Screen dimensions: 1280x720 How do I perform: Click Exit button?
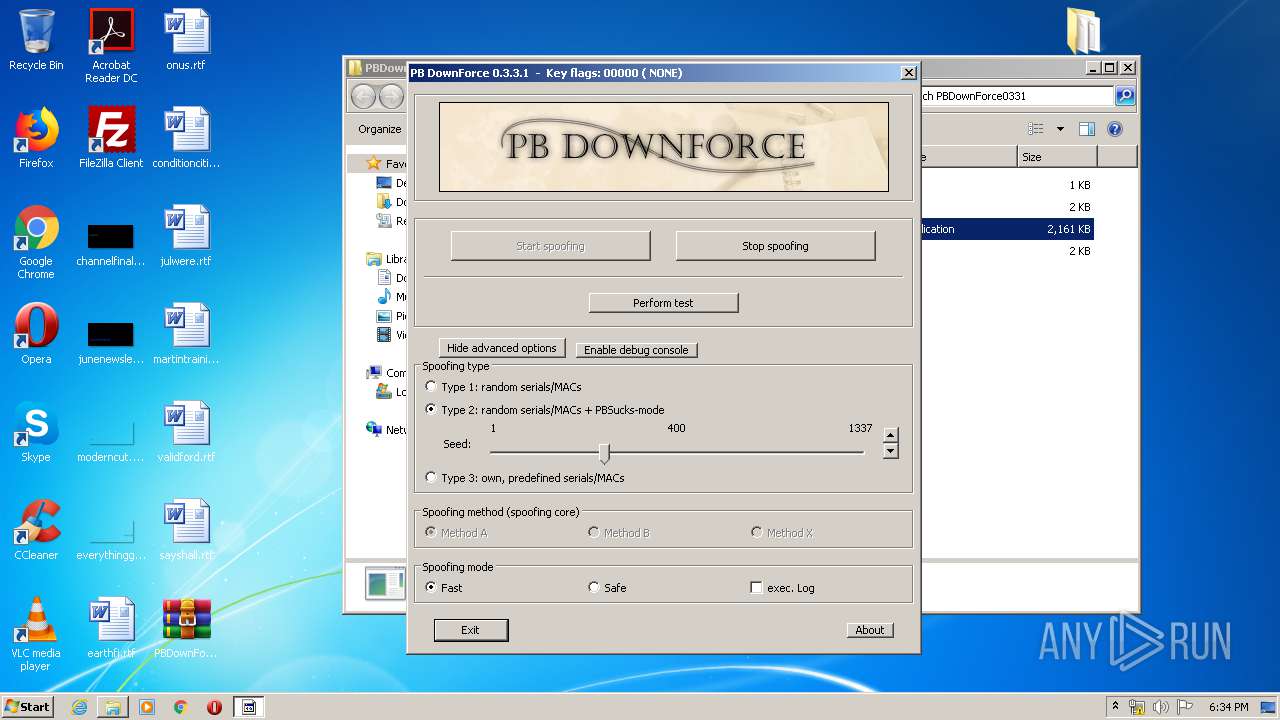[x=471, y=630]
